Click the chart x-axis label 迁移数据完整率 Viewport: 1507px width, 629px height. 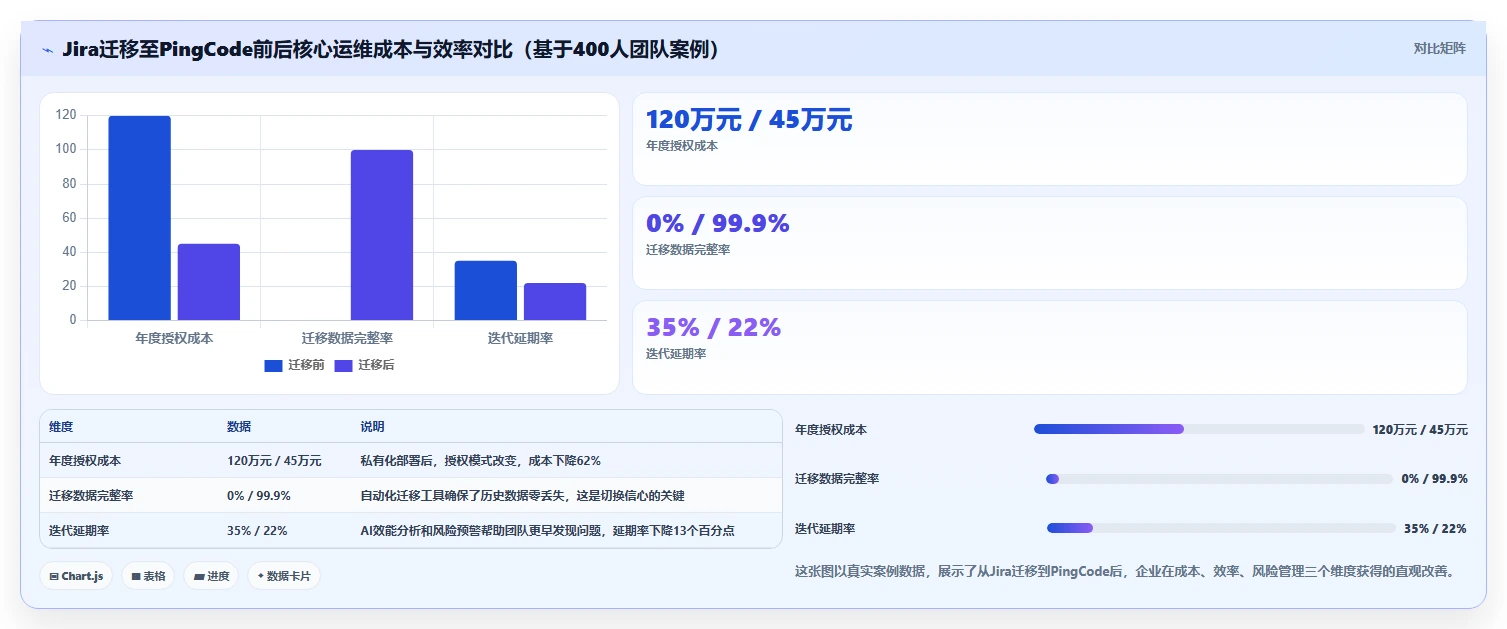click(x=347, y=338)
